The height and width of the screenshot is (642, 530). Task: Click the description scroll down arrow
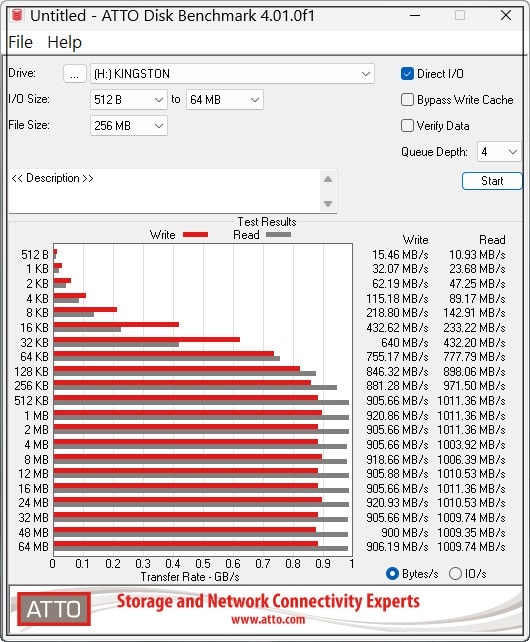[328, 203]
